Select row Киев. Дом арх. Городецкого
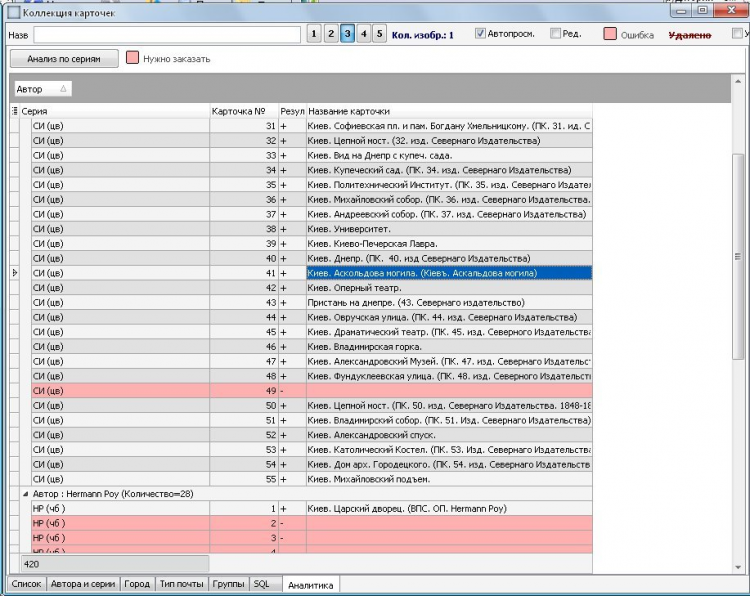 pyautogui.click(x=312, y=464)
